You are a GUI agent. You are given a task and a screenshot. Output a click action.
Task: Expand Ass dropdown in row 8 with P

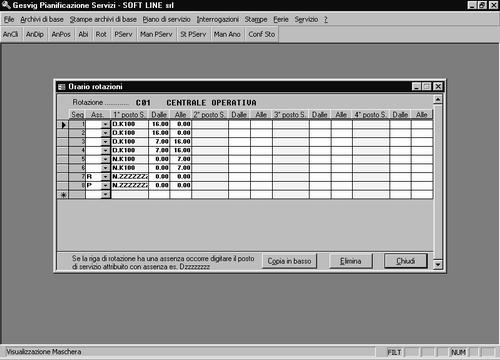(x=105, y=186)
